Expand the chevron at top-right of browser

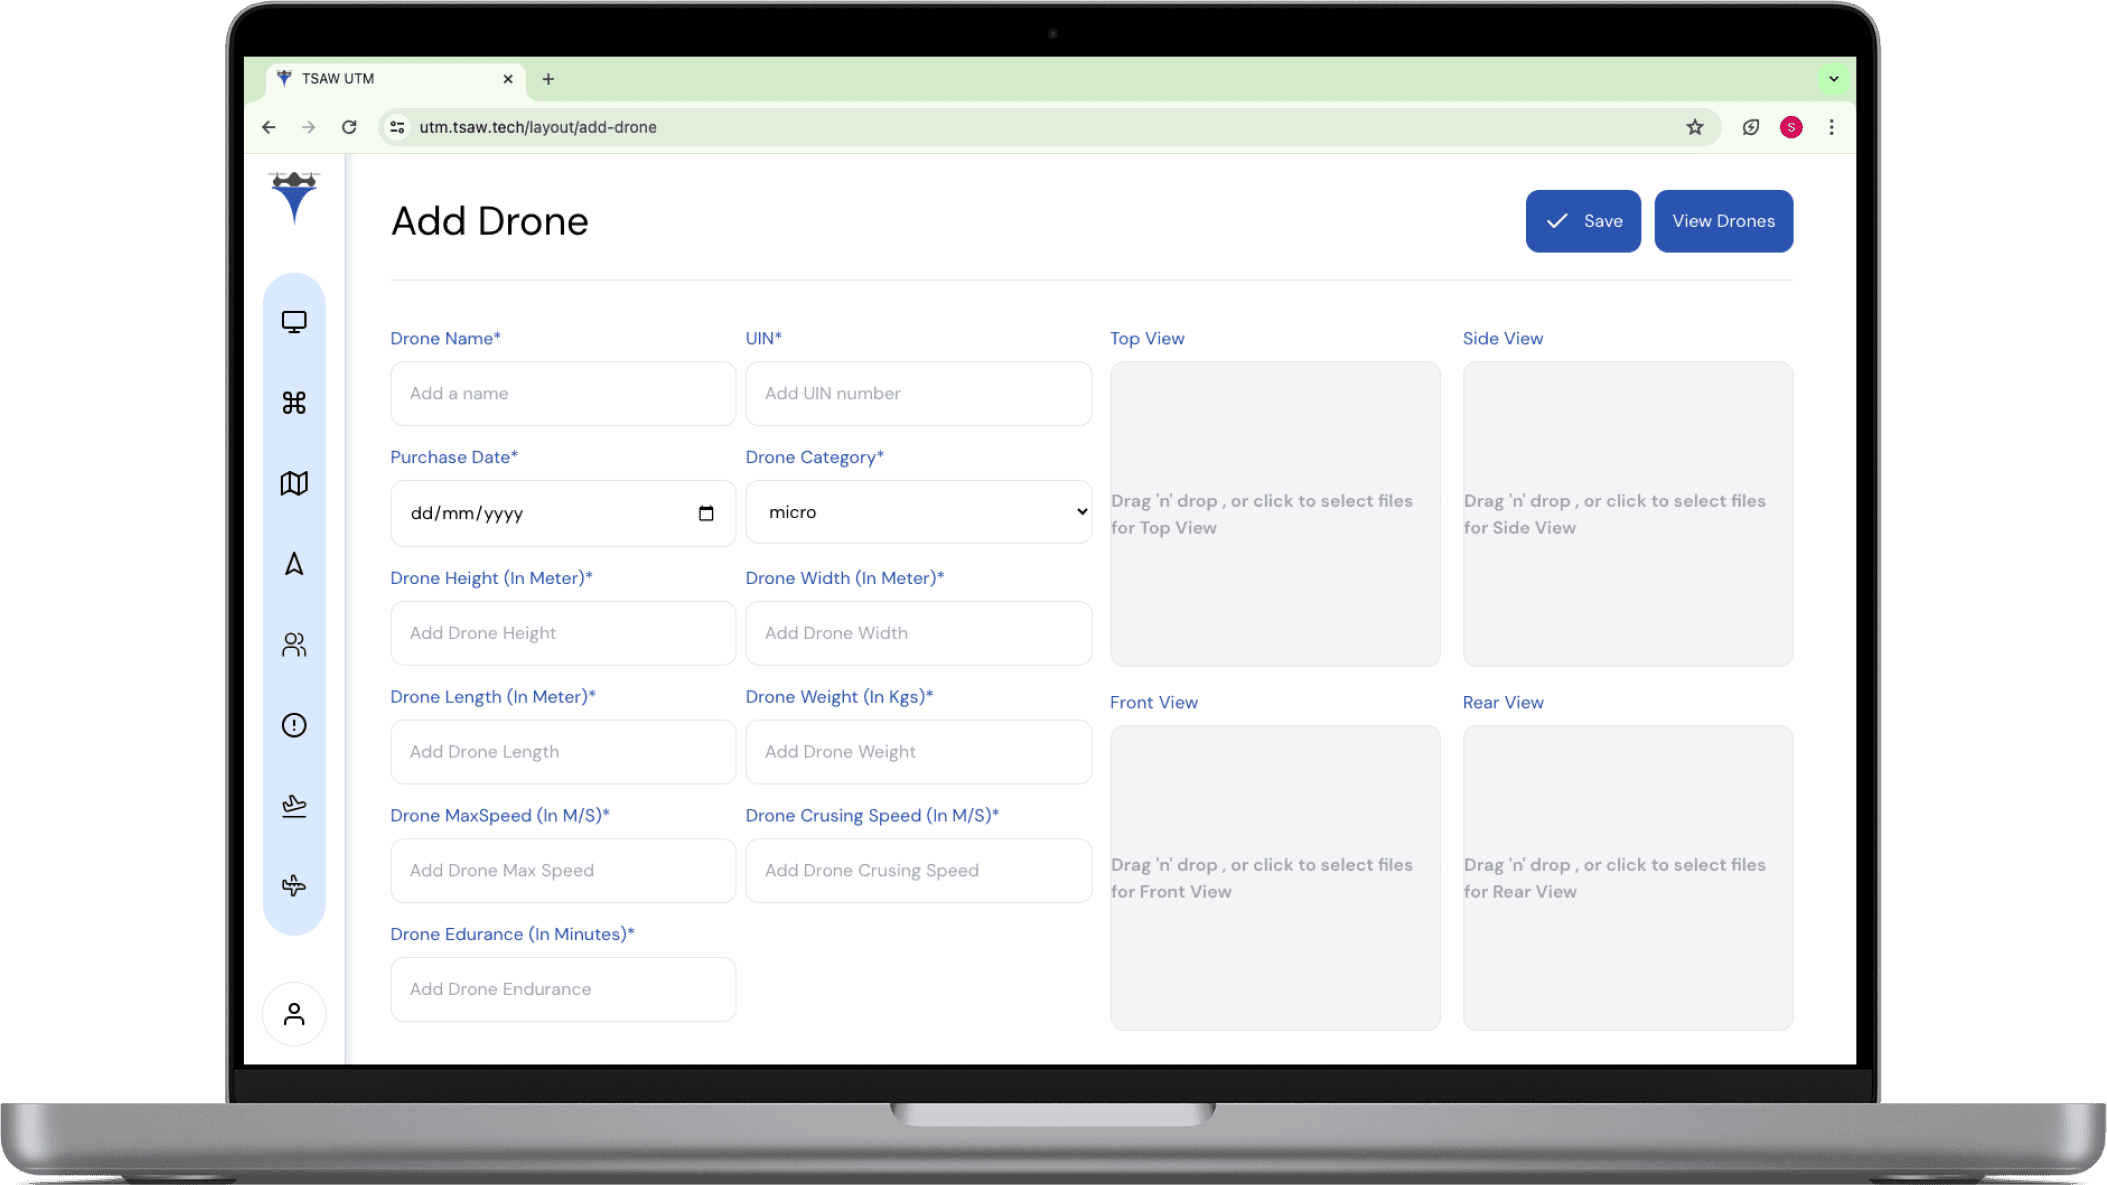1833,78
